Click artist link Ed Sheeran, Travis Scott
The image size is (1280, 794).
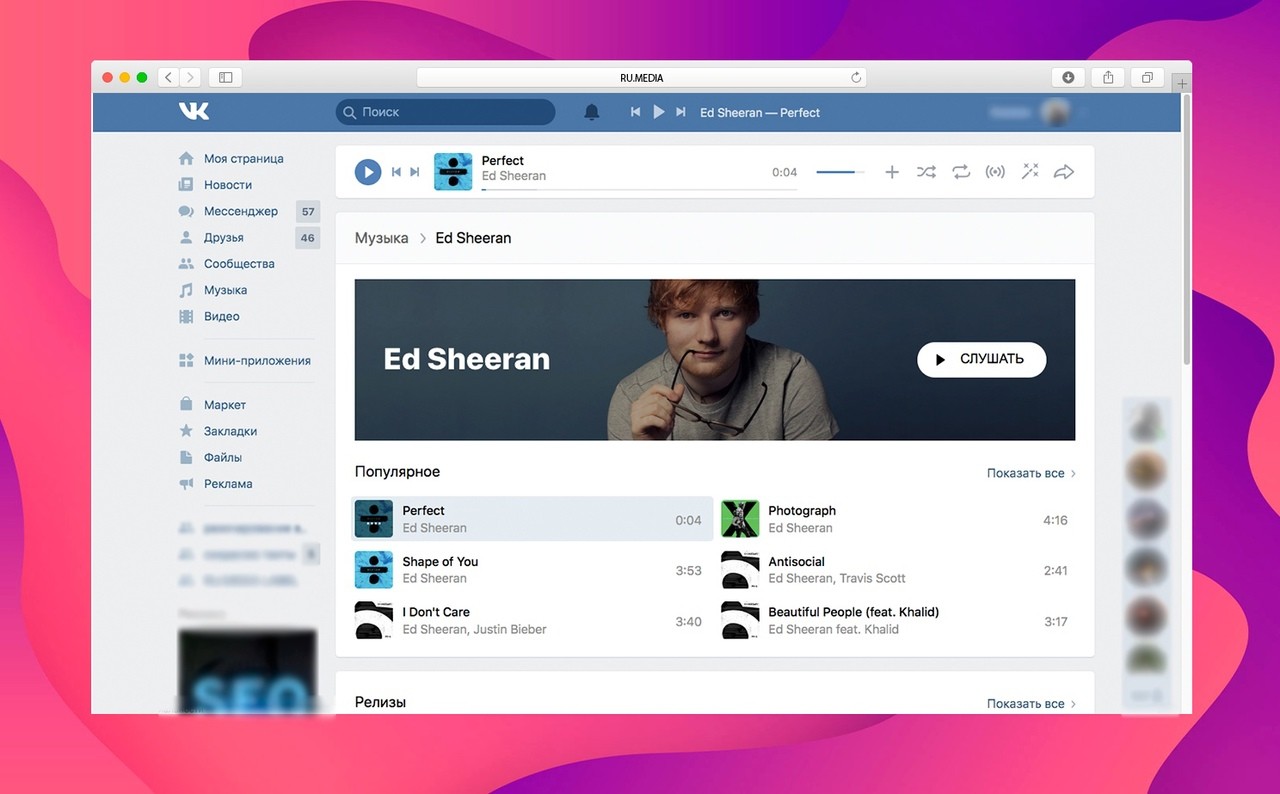[x=837, y=578]
